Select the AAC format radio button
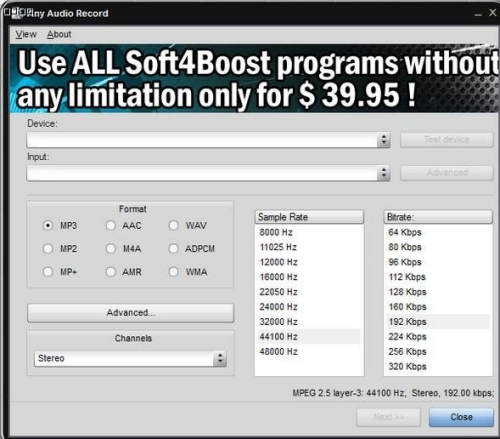500x439 pixels. pyautogui.click(x=111, y=226)
